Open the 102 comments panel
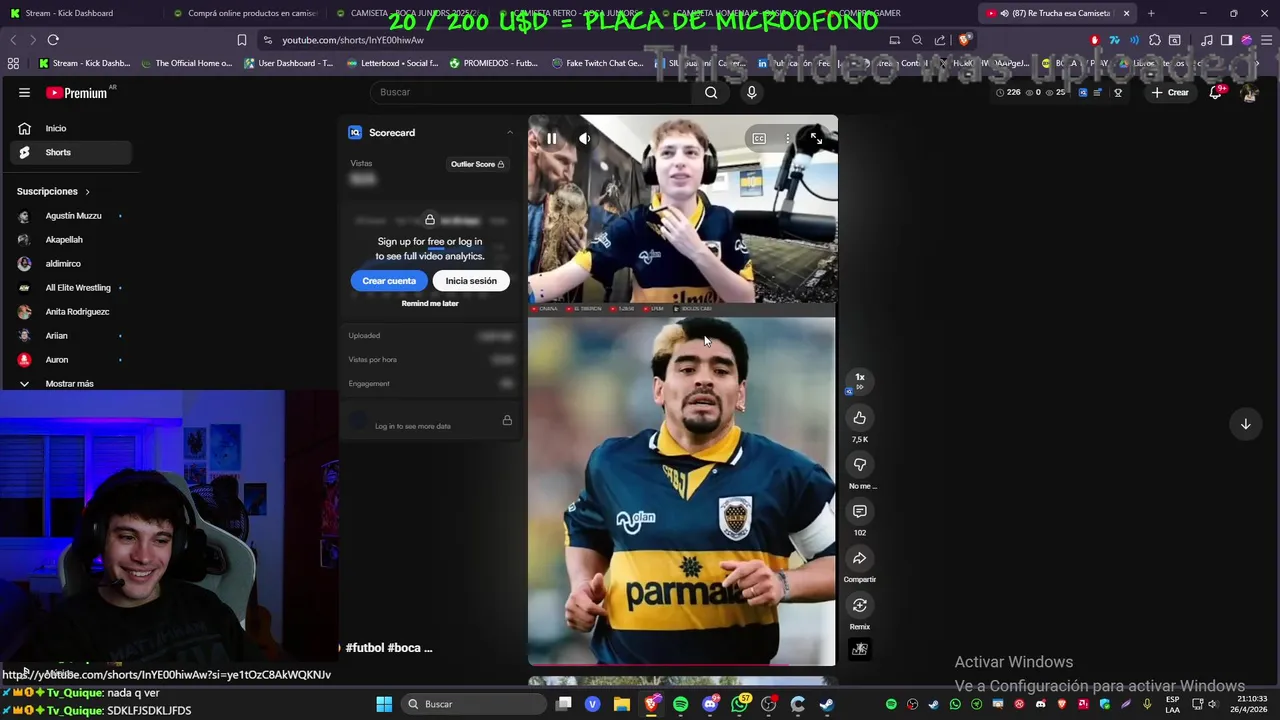This screenshot has width=1280, height=720. (x=859, y=511)
